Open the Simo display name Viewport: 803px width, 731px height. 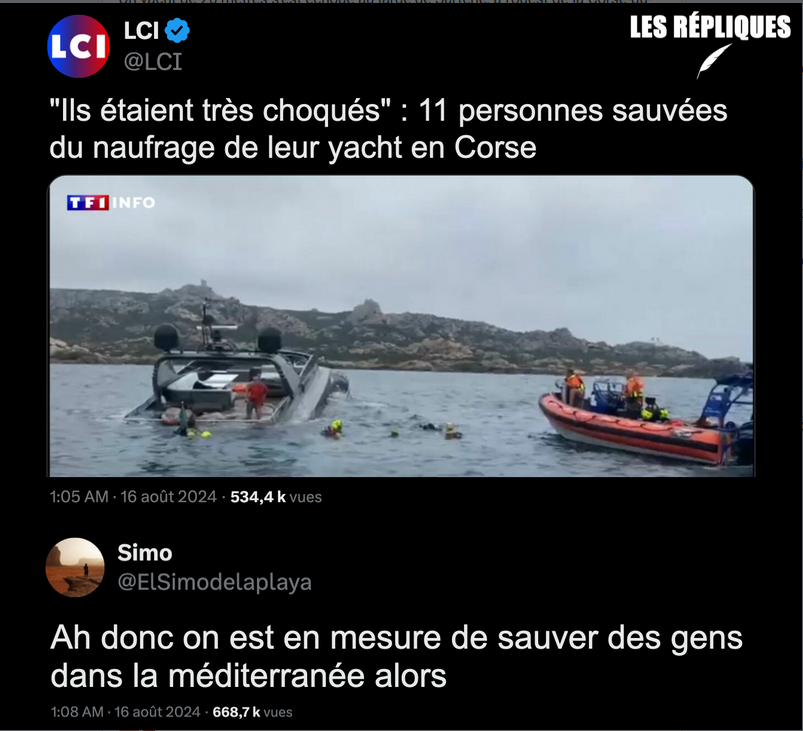[145, 553]
